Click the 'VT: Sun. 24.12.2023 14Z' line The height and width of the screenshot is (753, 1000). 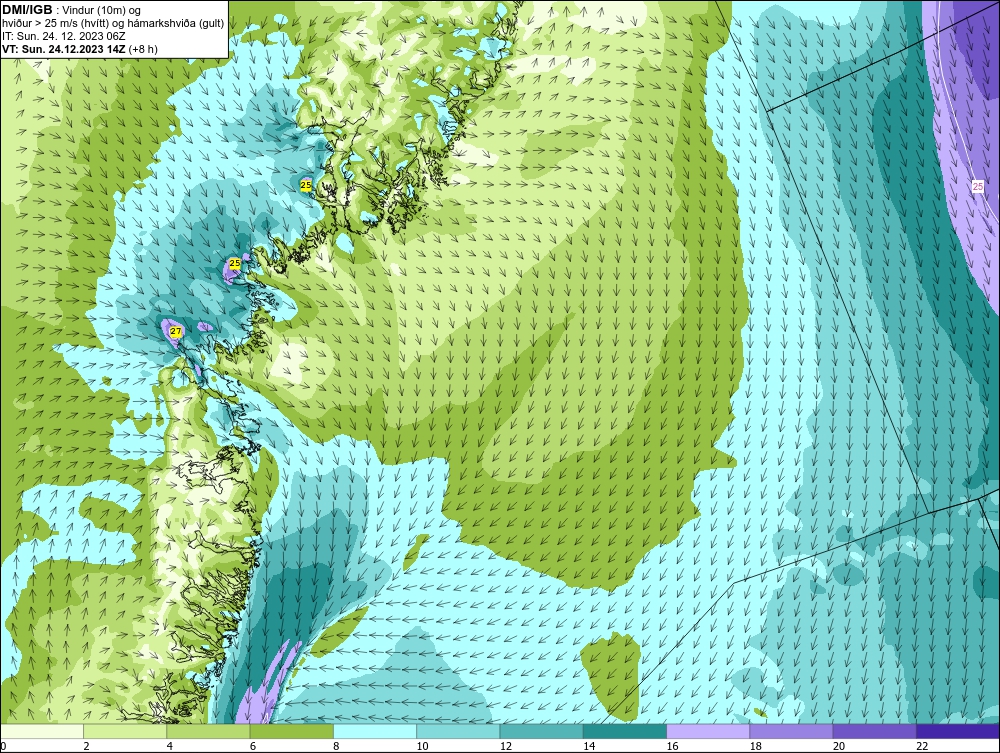64,48
